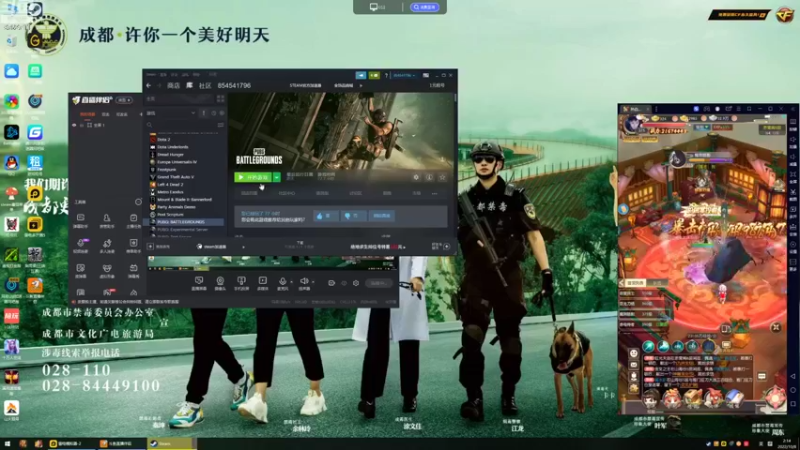
Task: Click the Android home circle in emulator sidebar
Action: 793,390
